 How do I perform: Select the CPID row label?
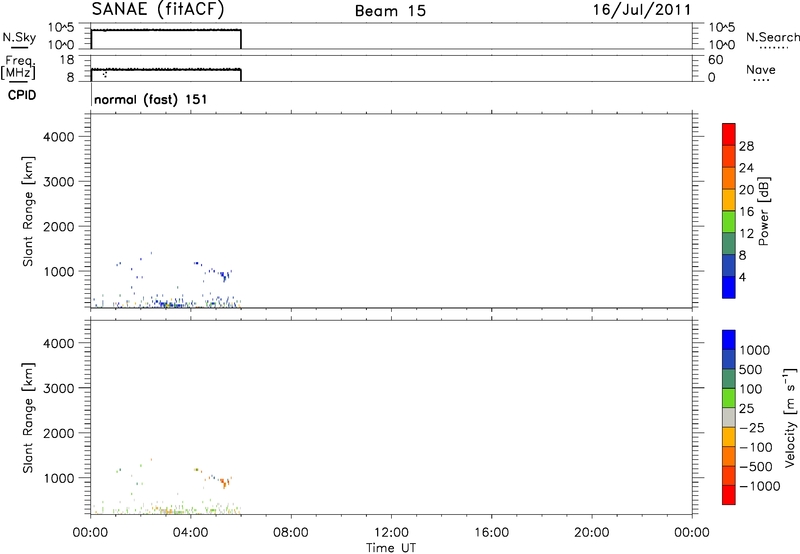pyautogui.click(x=22, y=95)
